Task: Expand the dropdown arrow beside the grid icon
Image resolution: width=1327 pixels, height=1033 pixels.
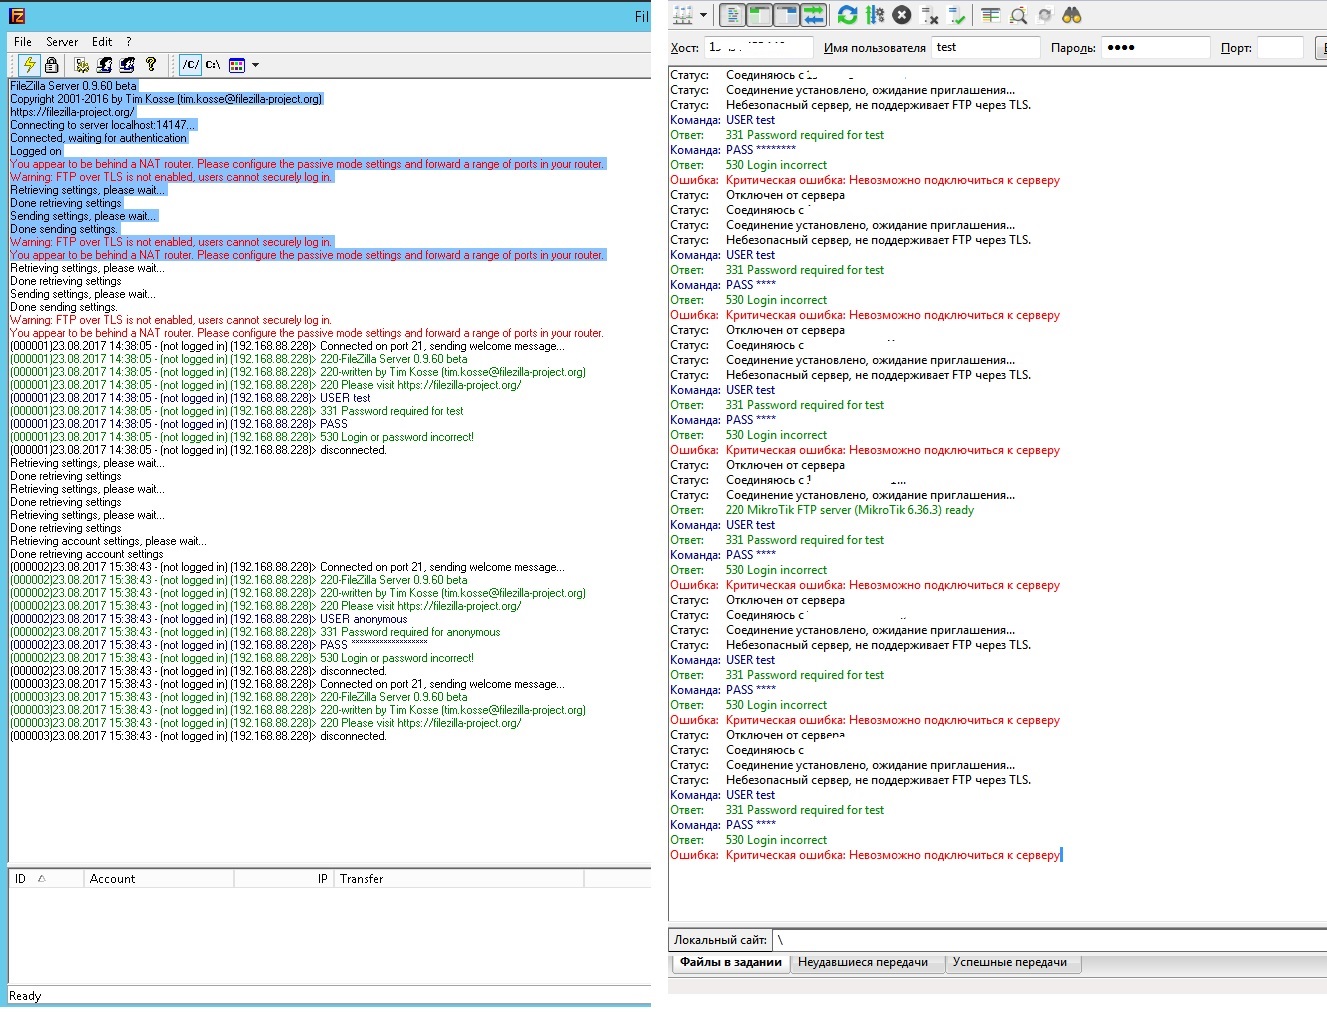Action: point(256,65)
